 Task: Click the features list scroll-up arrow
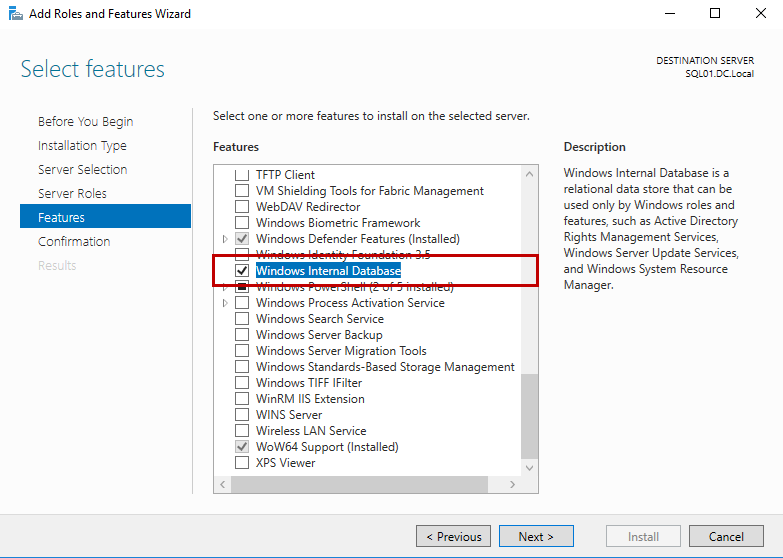point(529,173)
